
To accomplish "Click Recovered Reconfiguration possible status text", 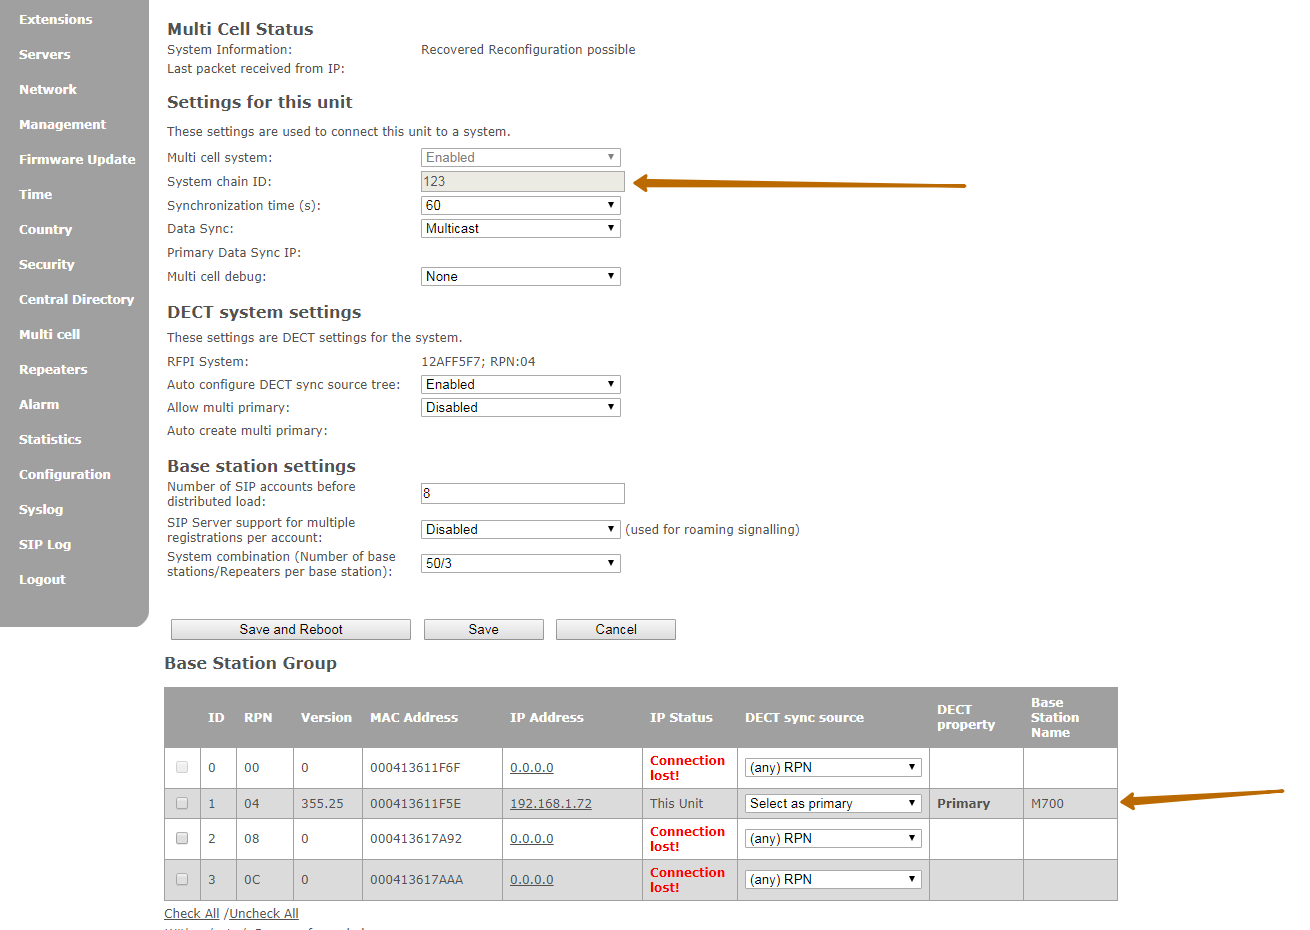I will coord(528,49).
